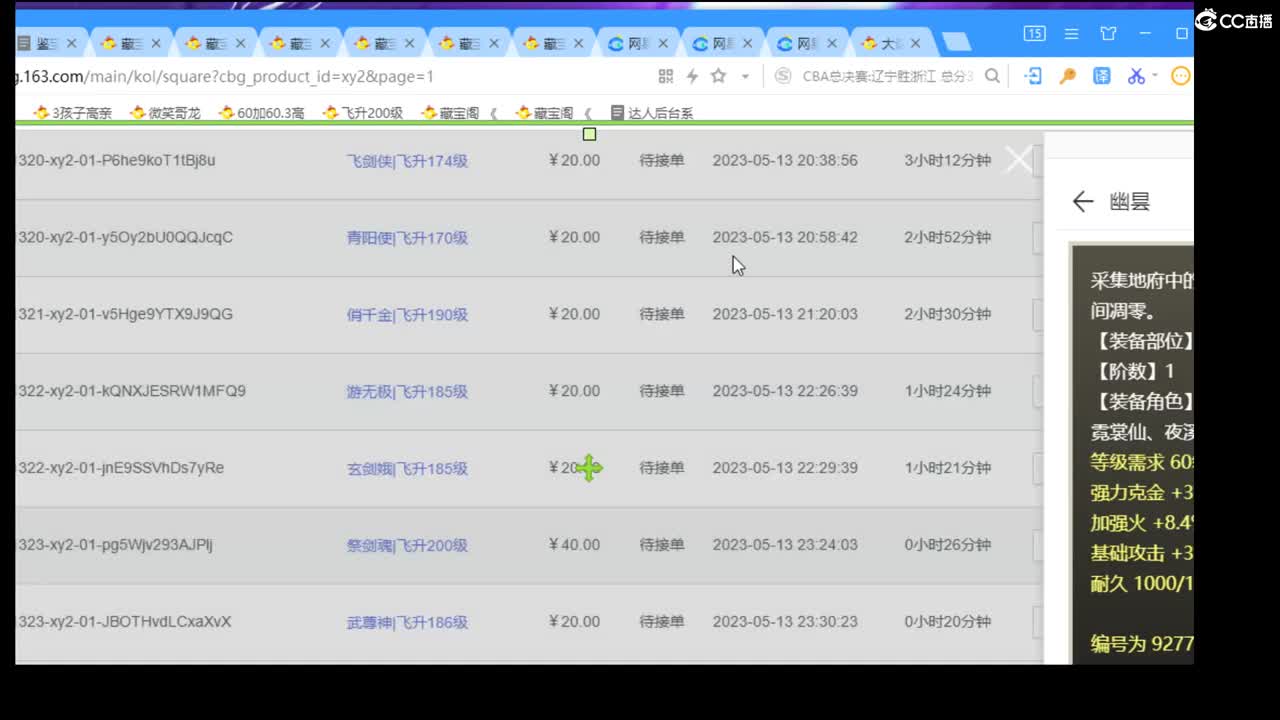The image size is (1280, 720).
Task: Open link 玄剑娥|飞升185级
Action: click(407, 469)
